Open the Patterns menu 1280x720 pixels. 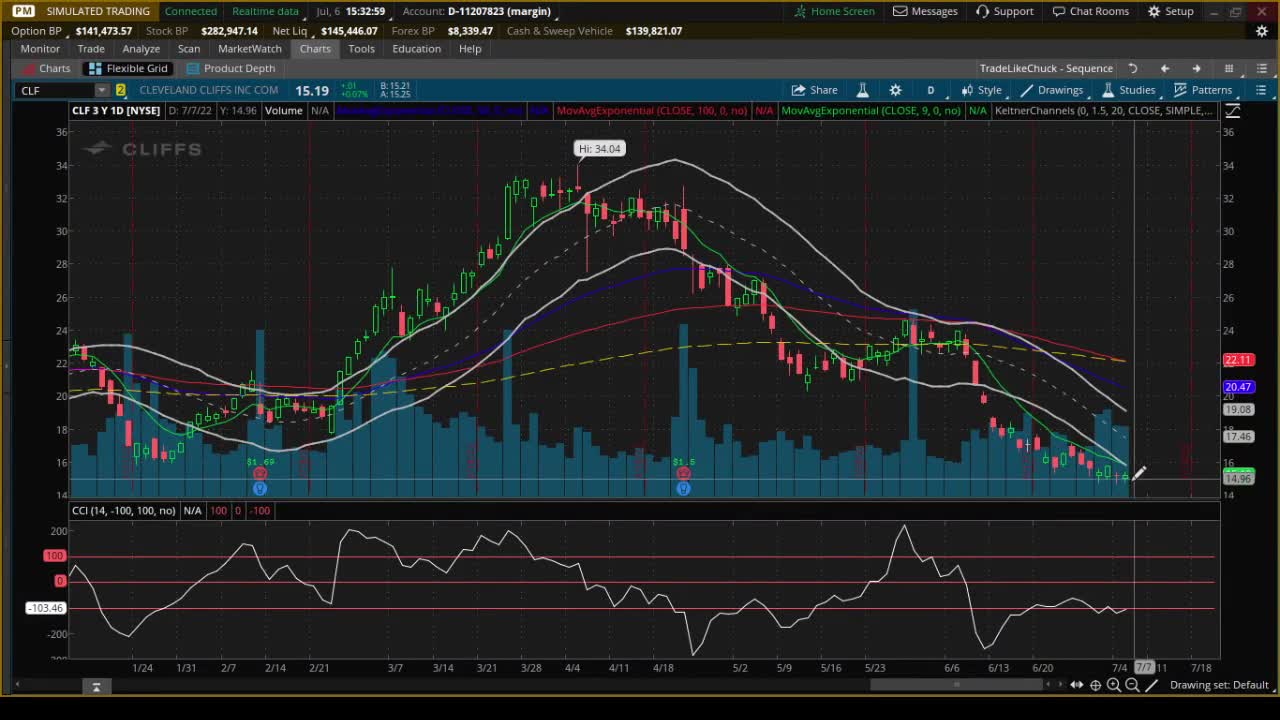[1203, 90]
